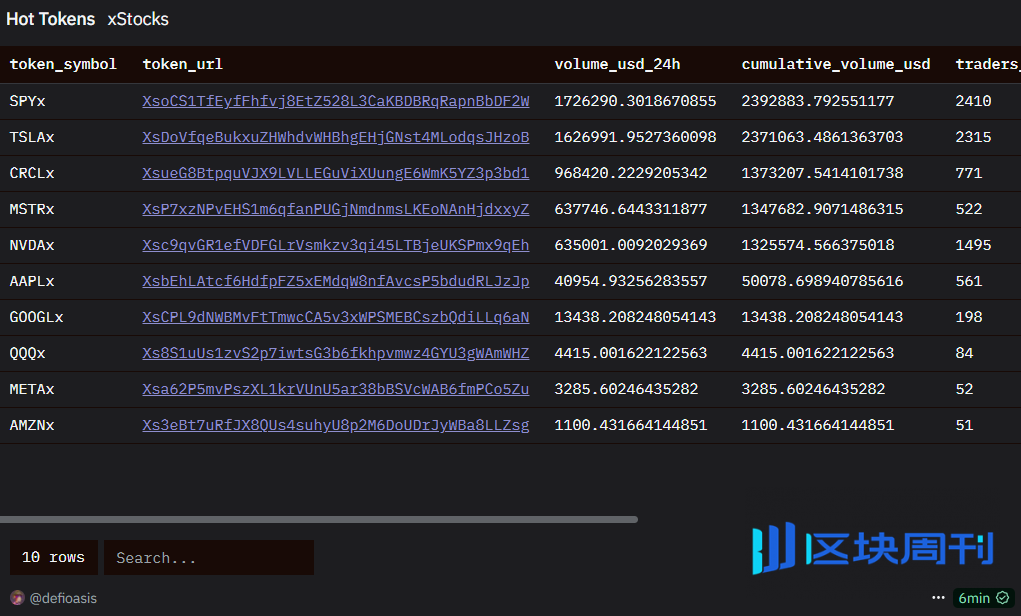
Task: Sort by cumulative_volume_usd column header
Action: (836, 64)
